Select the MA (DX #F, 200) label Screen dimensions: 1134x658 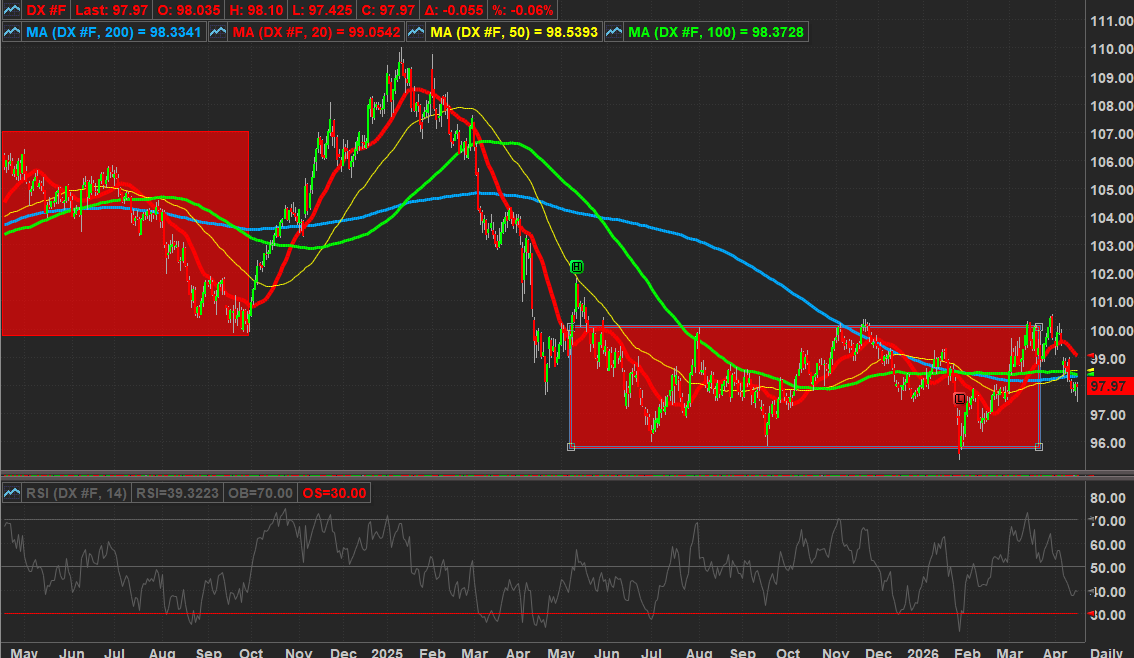point(115,32)
